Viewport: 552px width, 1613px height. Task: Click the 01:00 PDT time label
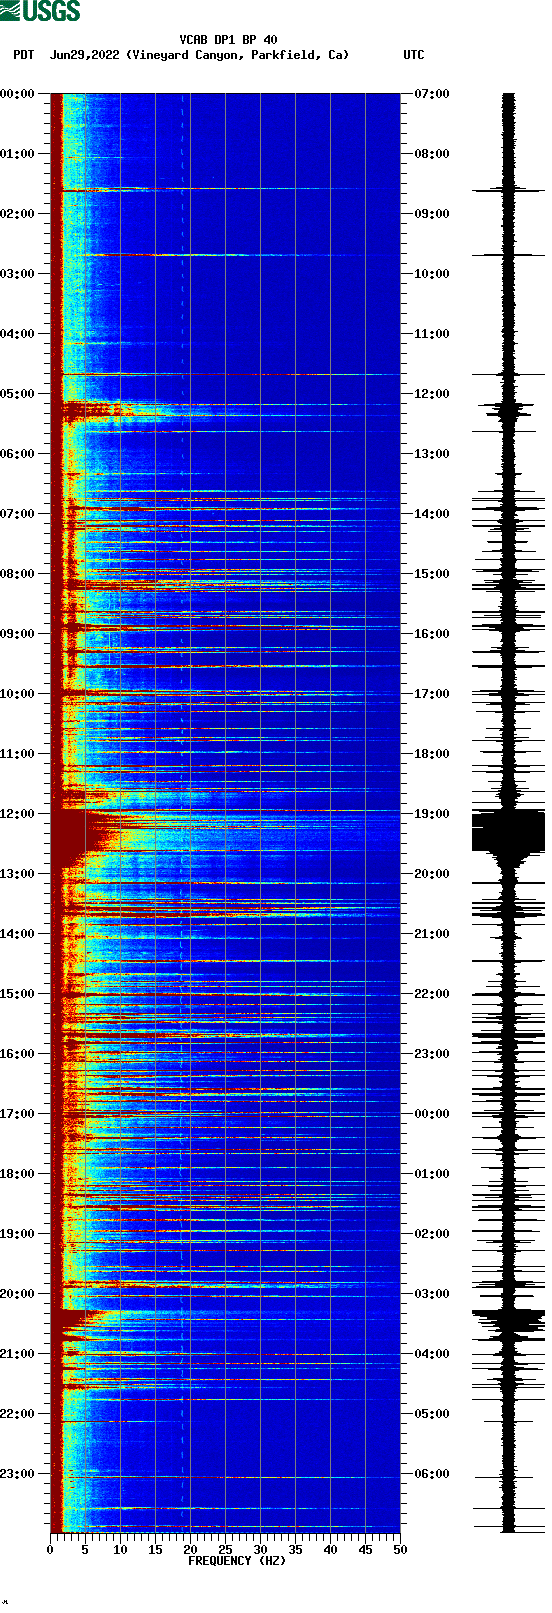pyautogui.click(x=18, y=154)
